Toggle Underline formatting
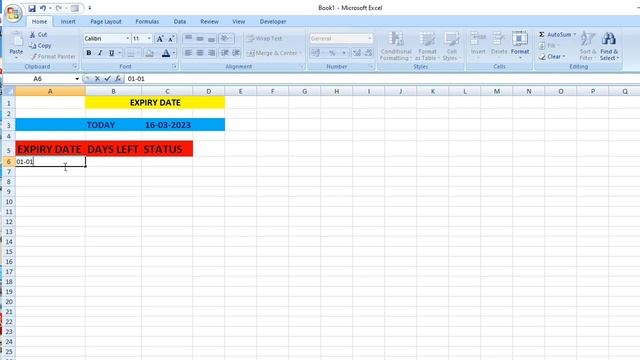Screen dimensions: 640x360 point(111,53)
